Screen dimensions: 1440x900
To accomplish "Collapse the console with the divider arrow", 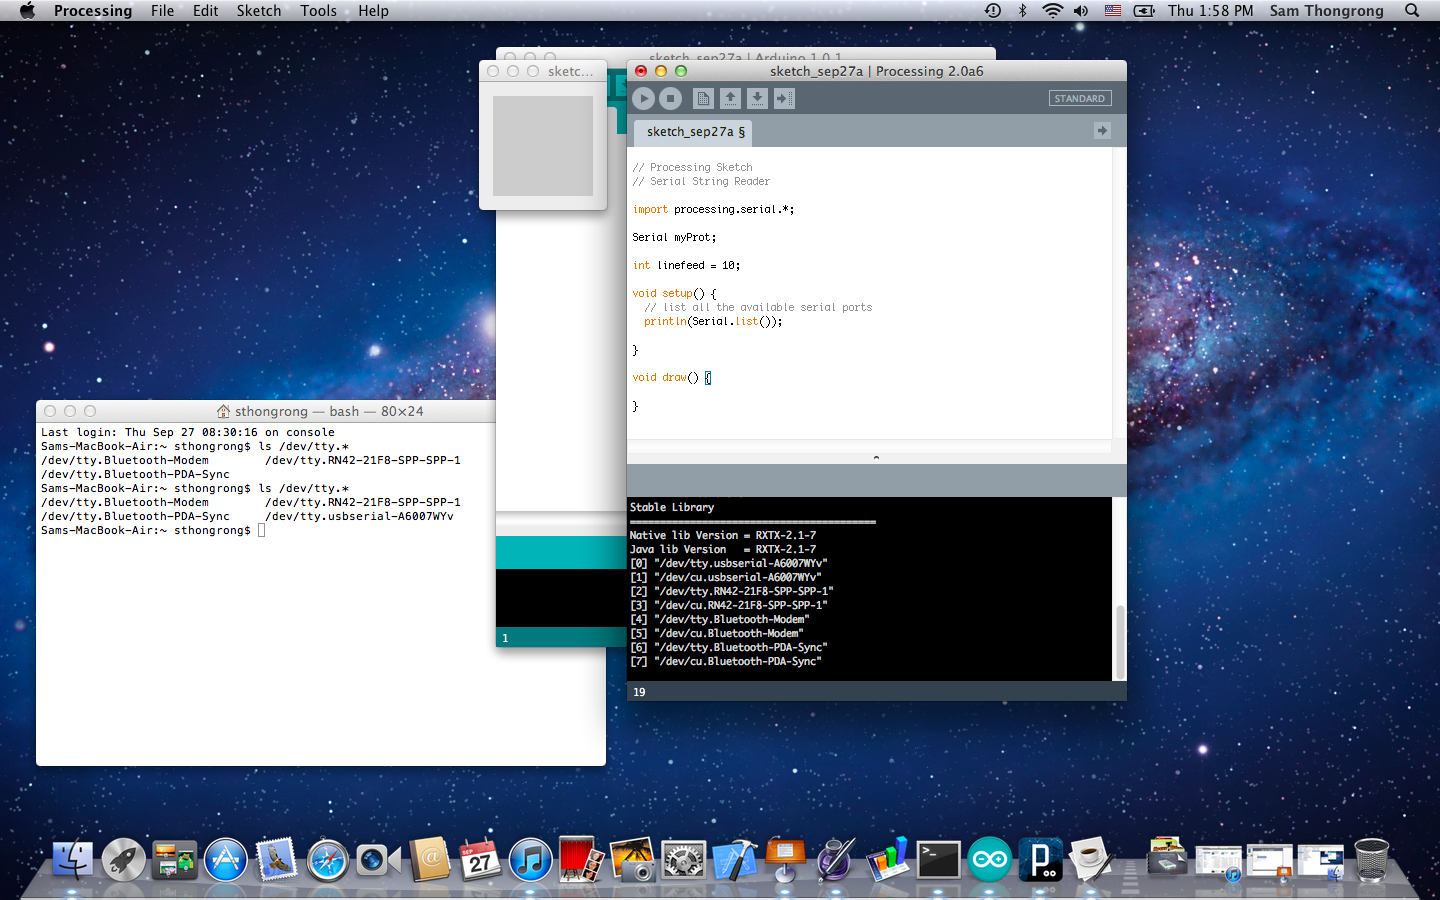I will 876,457.
